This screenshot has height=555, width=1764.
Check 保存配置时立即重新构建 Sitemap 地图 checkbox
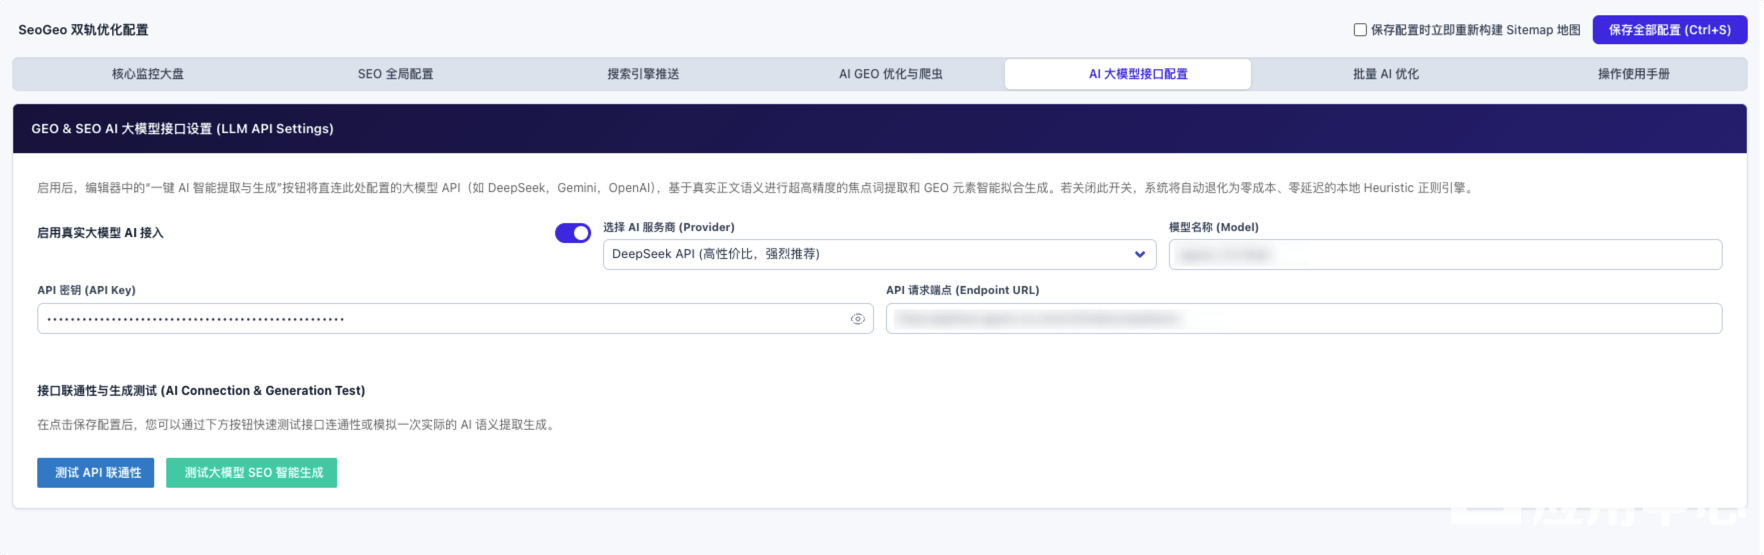click(1360, 30)
